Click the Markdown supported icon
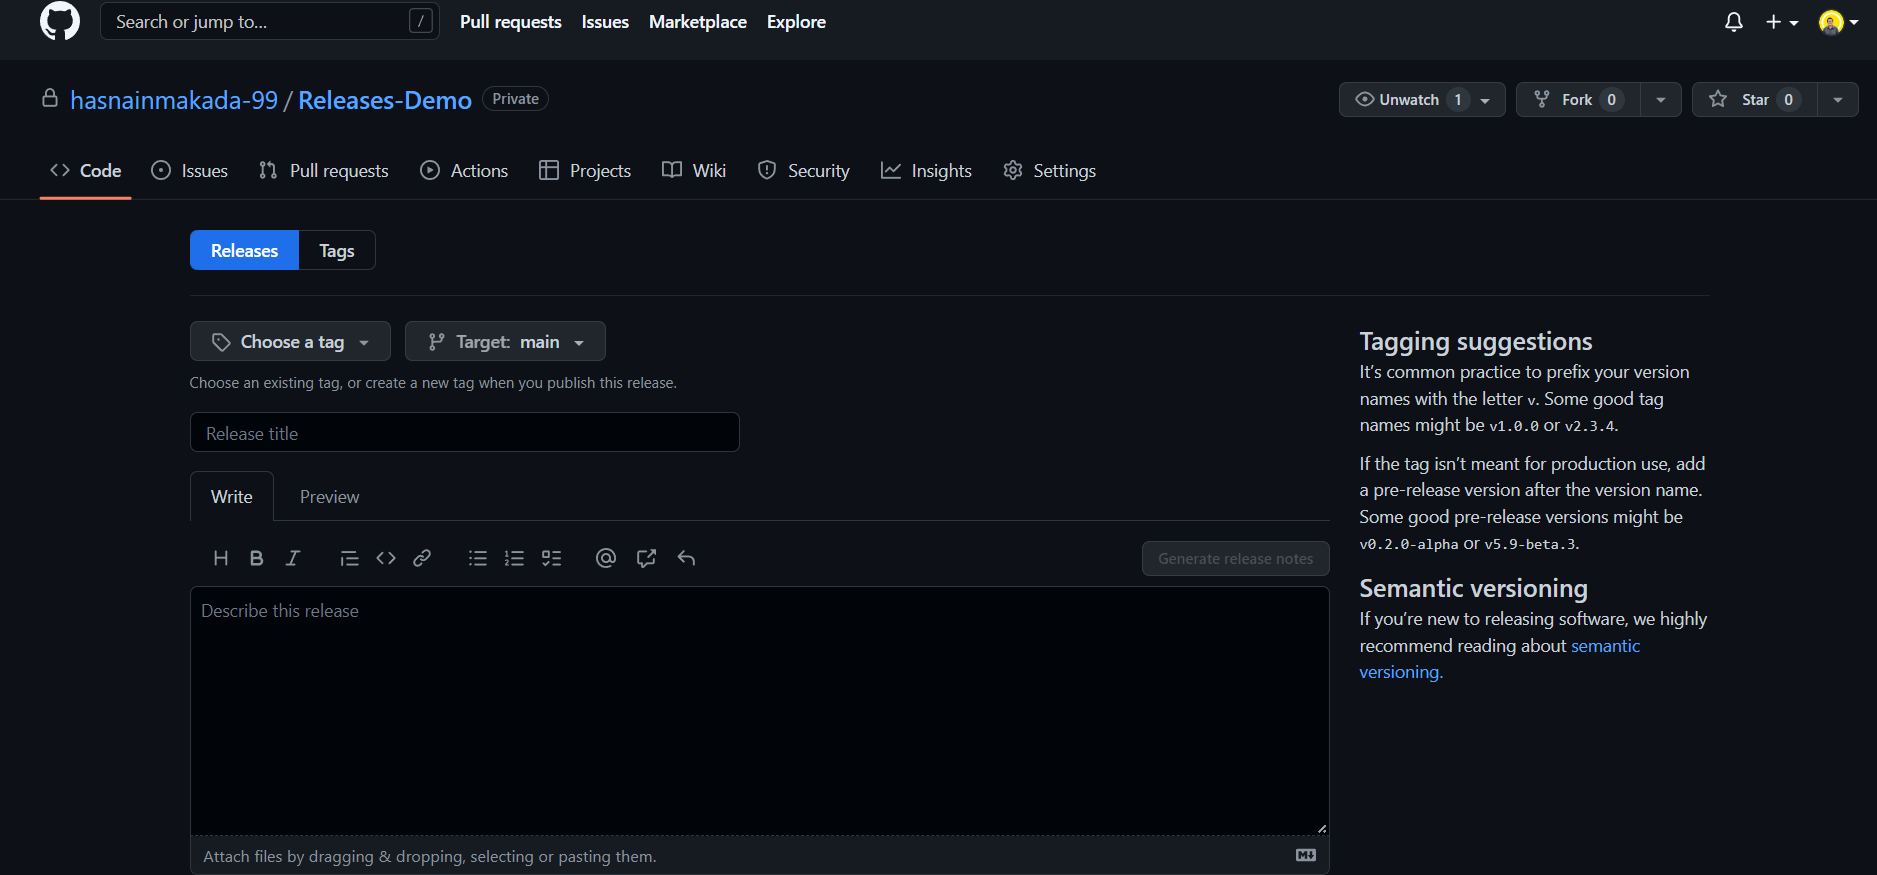 [x=1306, y=855]
